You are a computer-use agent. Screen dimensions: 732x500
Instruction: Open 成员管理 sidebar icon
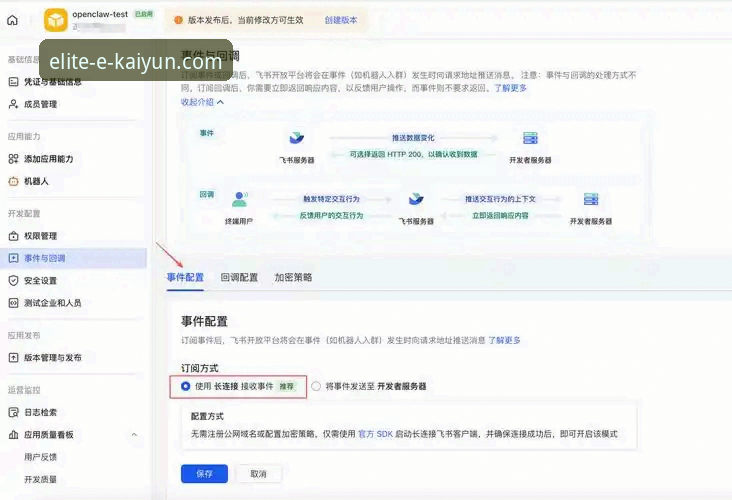14,104
